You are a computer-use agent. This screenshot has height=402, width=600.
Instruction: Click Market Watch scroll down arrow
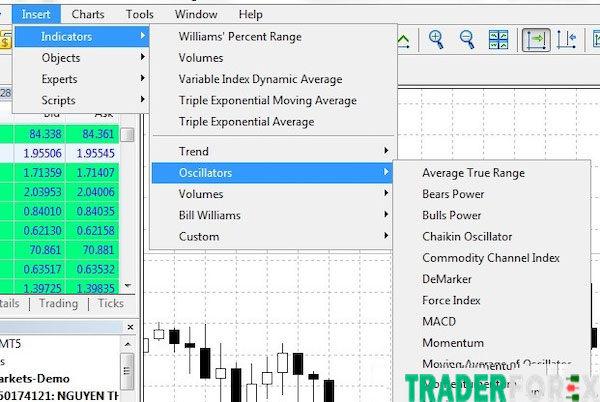tap(128, 285)
